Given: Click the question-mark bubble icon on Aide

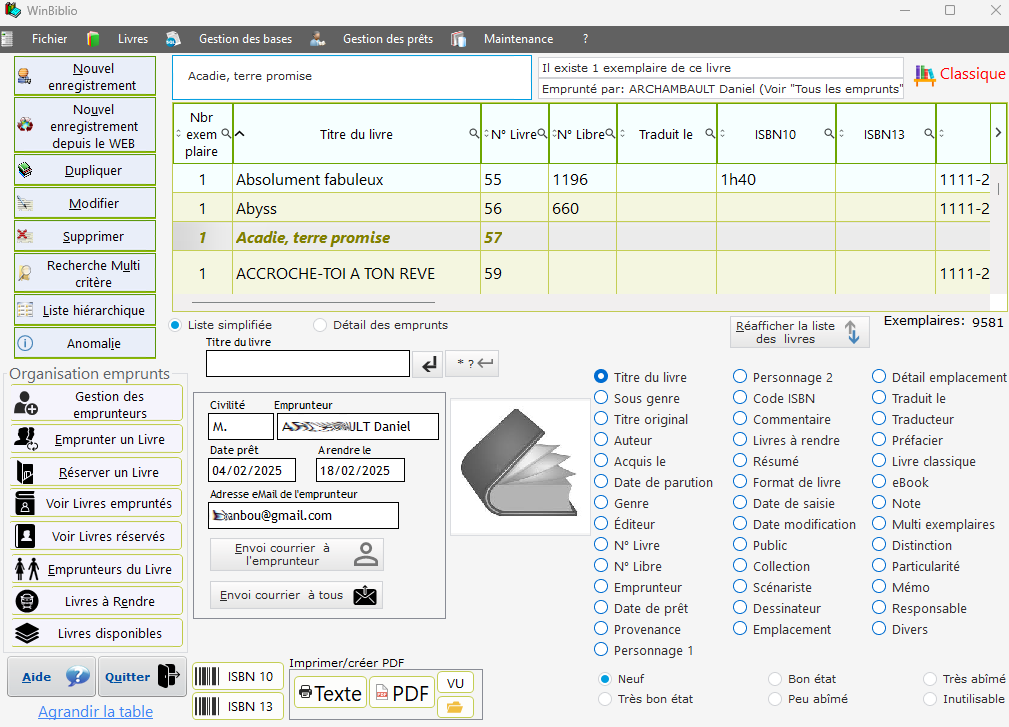Looking at the screenshot, I should point(78,676).
